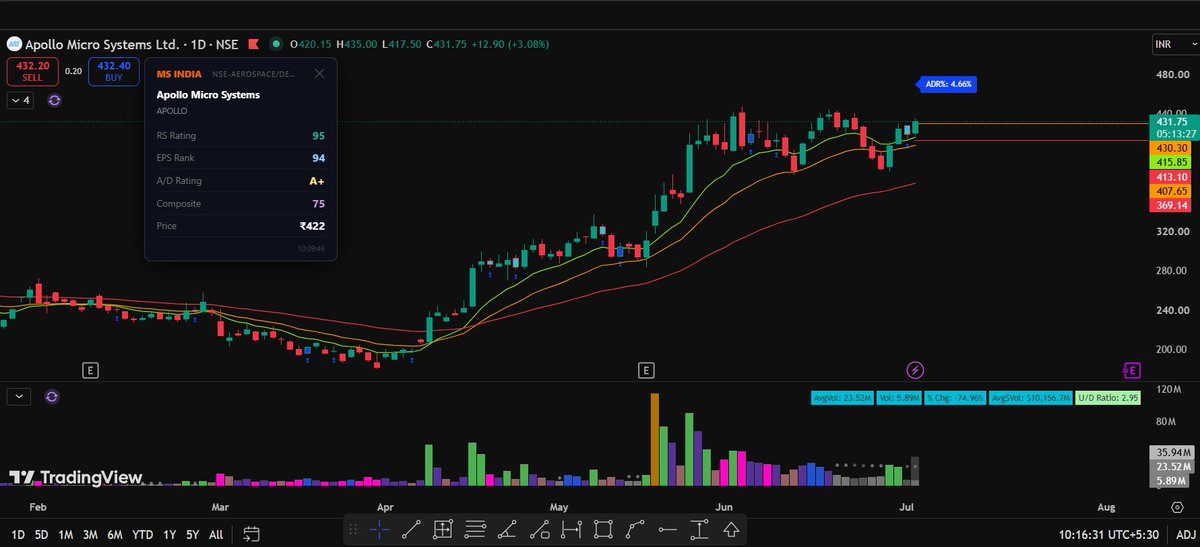Open timezone menu at 10:16:31 UTC+5:30
Viewport: 1200px width, 547px height.
(1110, 534)
